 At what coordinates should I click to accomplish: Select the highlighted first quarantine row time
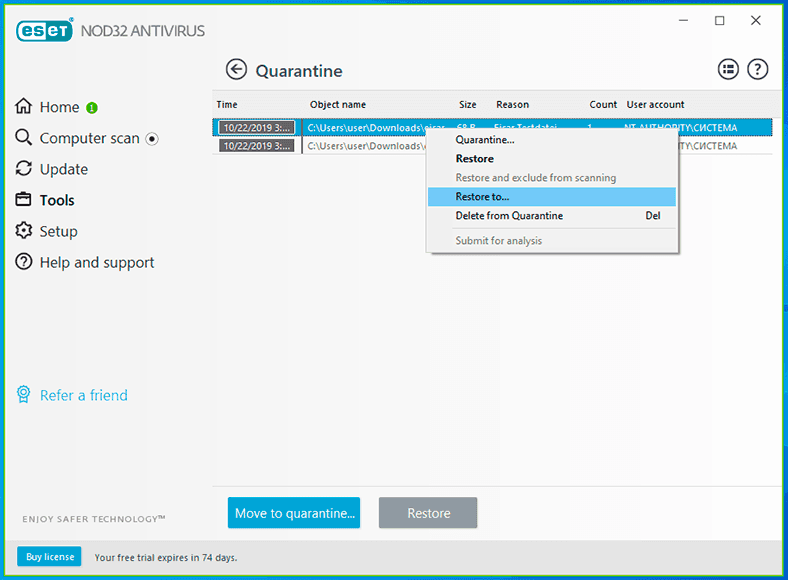(x=257, y=128)
